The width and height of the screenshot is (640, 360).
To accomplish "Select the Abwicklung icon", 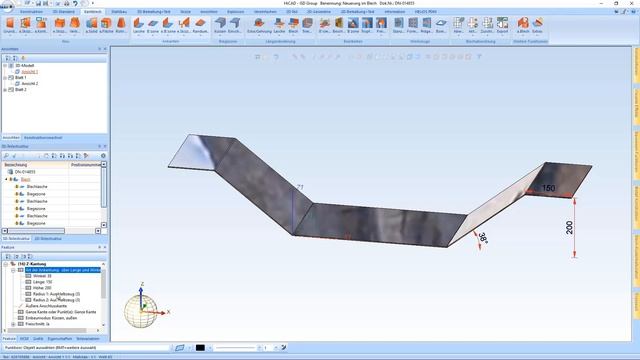I will tap(458, 23).
